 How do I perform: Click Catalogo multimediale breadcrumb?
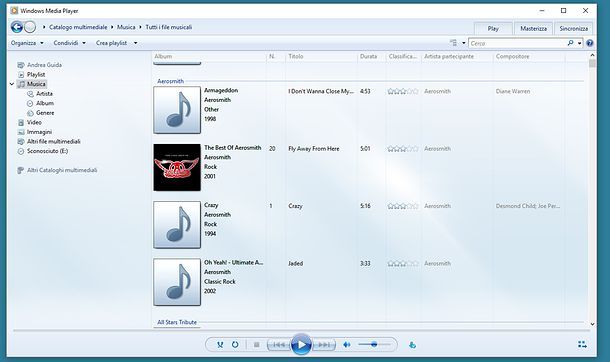tap(78, 27)
